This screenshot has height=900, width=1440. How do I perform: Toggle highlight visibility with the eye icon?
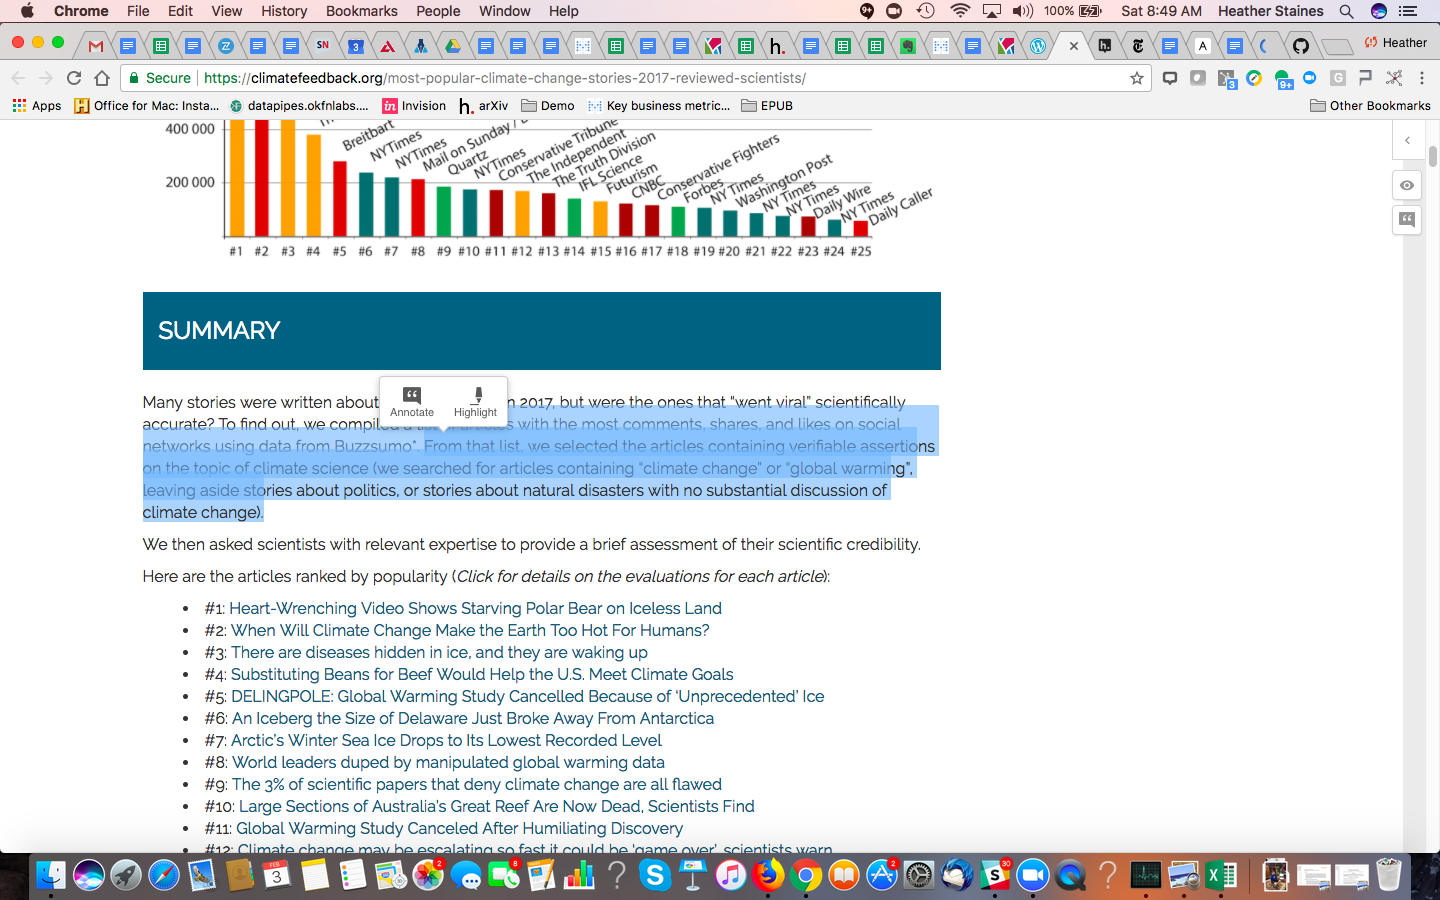coord(1407,185)
